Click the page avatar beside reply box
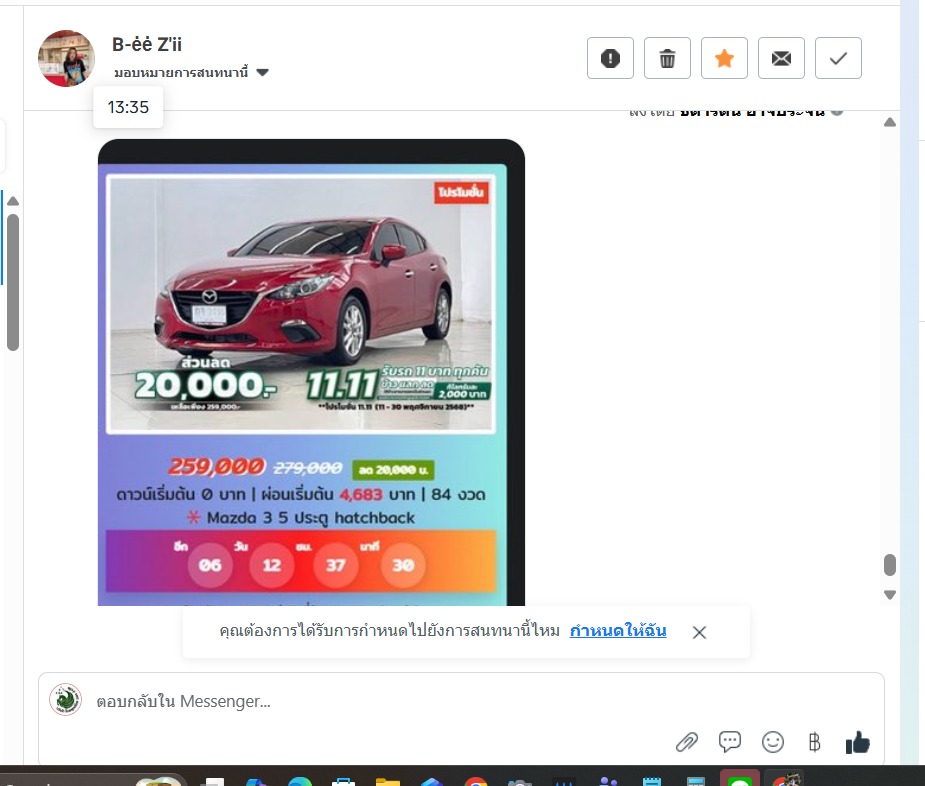The height and width of the screenshot is (786, 925). pyautogui.click(x=65, y=700)
